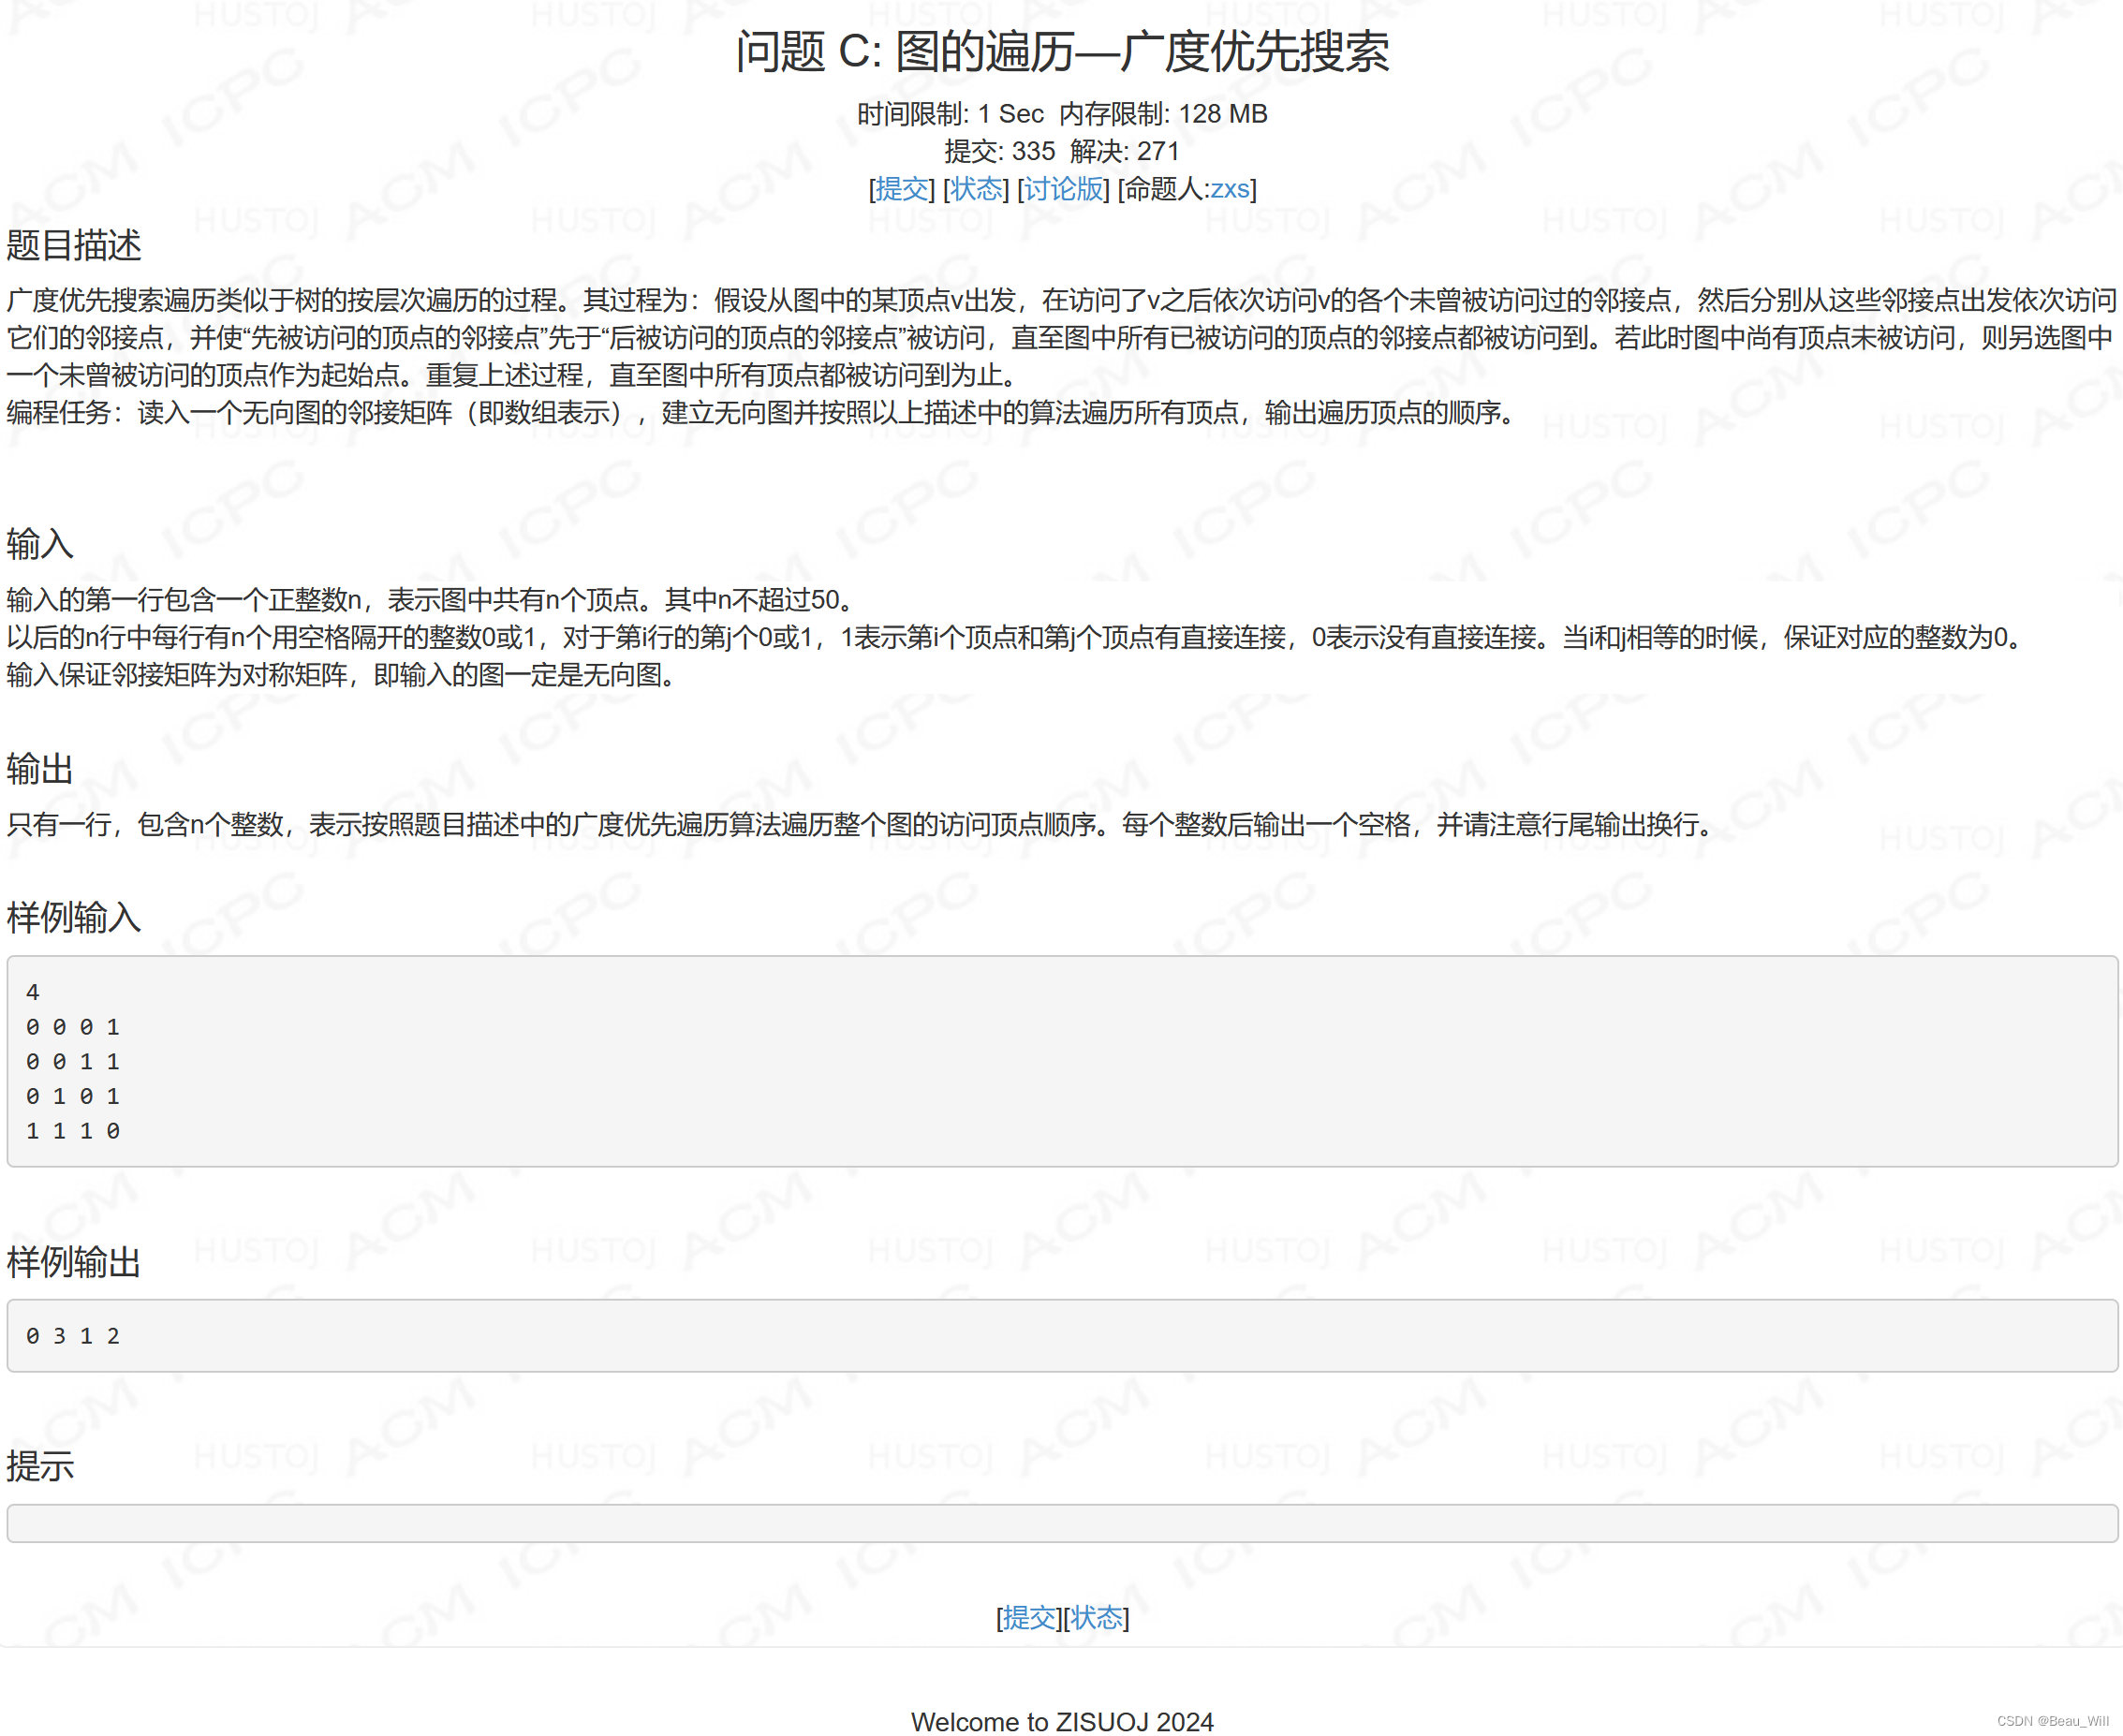The image size is (2123, 1736).
Task: Visit the 讨论版 discussion board
Action: click(1060, 188)
